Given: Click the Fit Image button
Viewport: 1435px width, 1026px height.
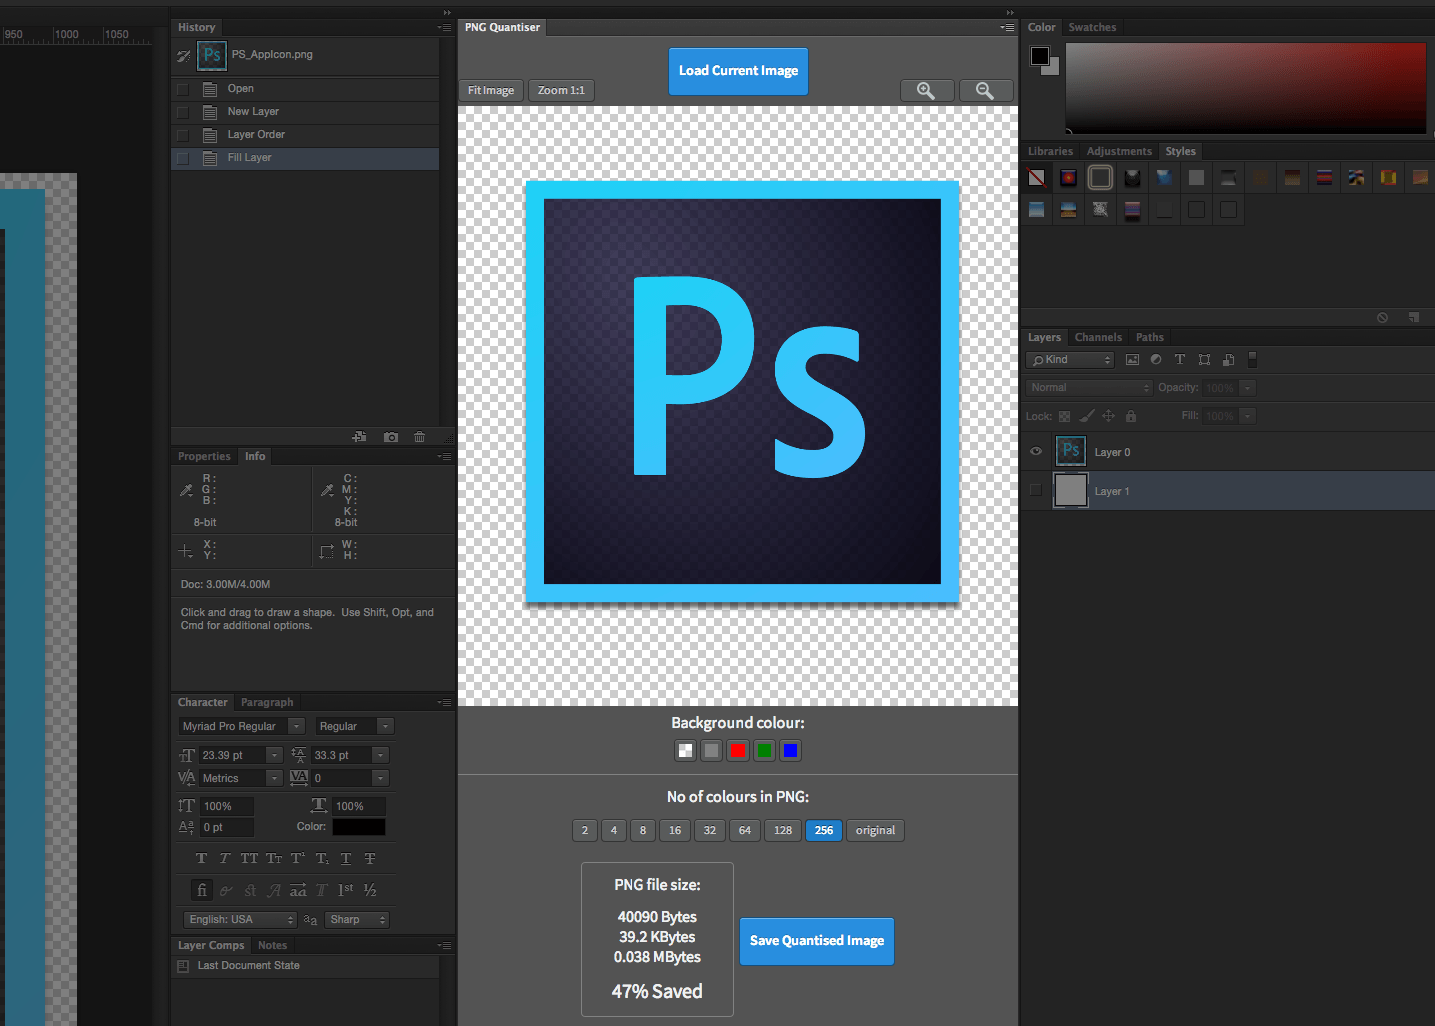Looking at the screenshot, I should tap(491, 90).
